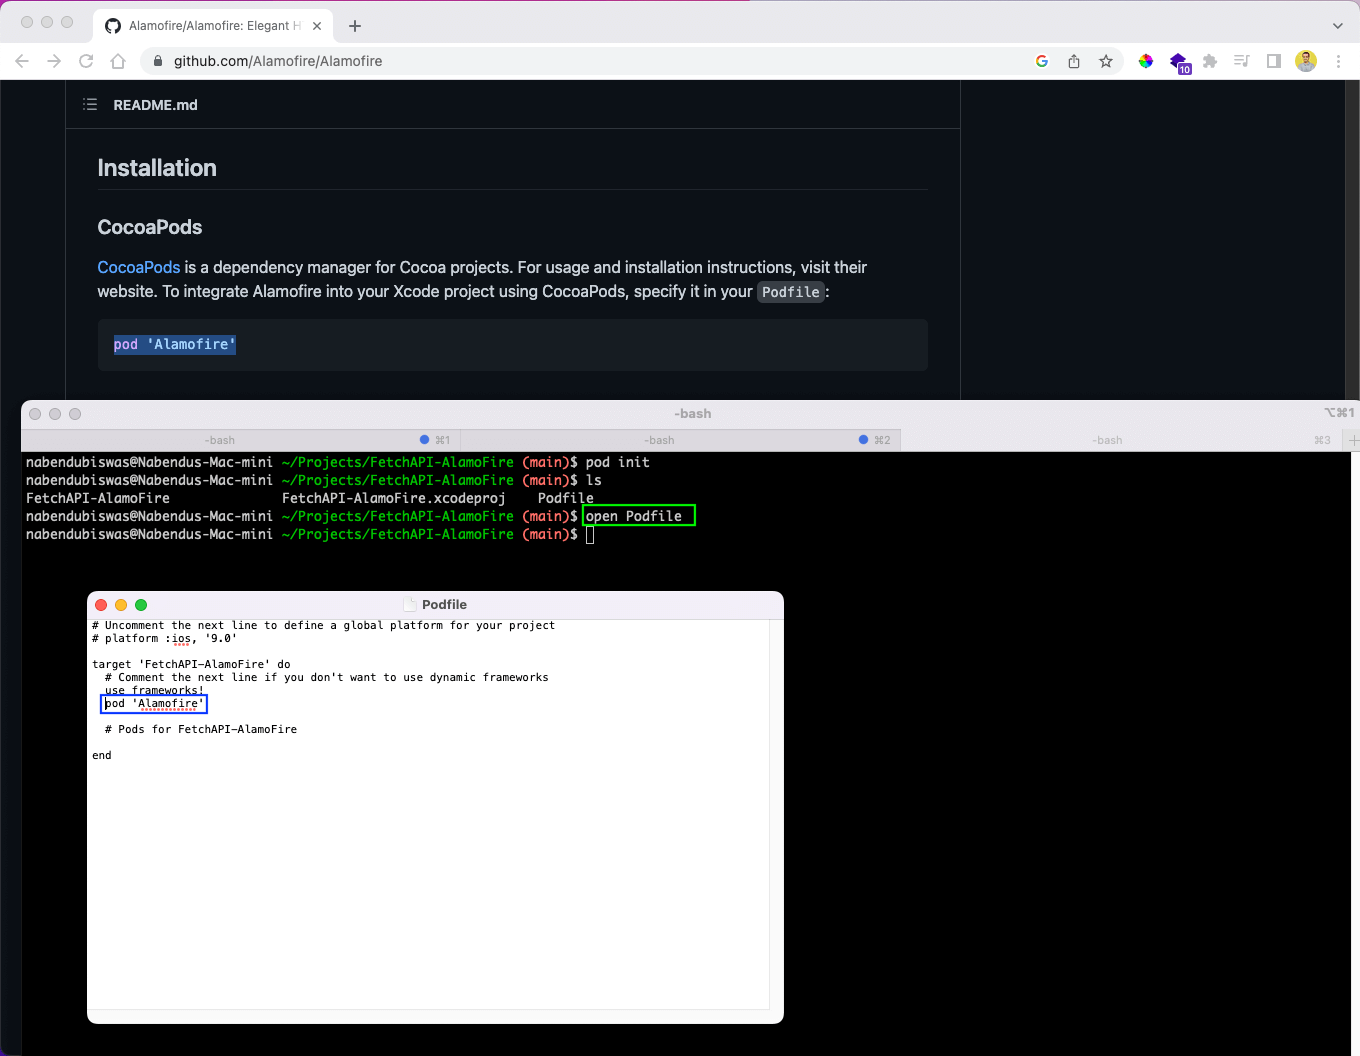1360x1056 pixels.
Task: Go to the browser home page
Action: tap(118, 61)
